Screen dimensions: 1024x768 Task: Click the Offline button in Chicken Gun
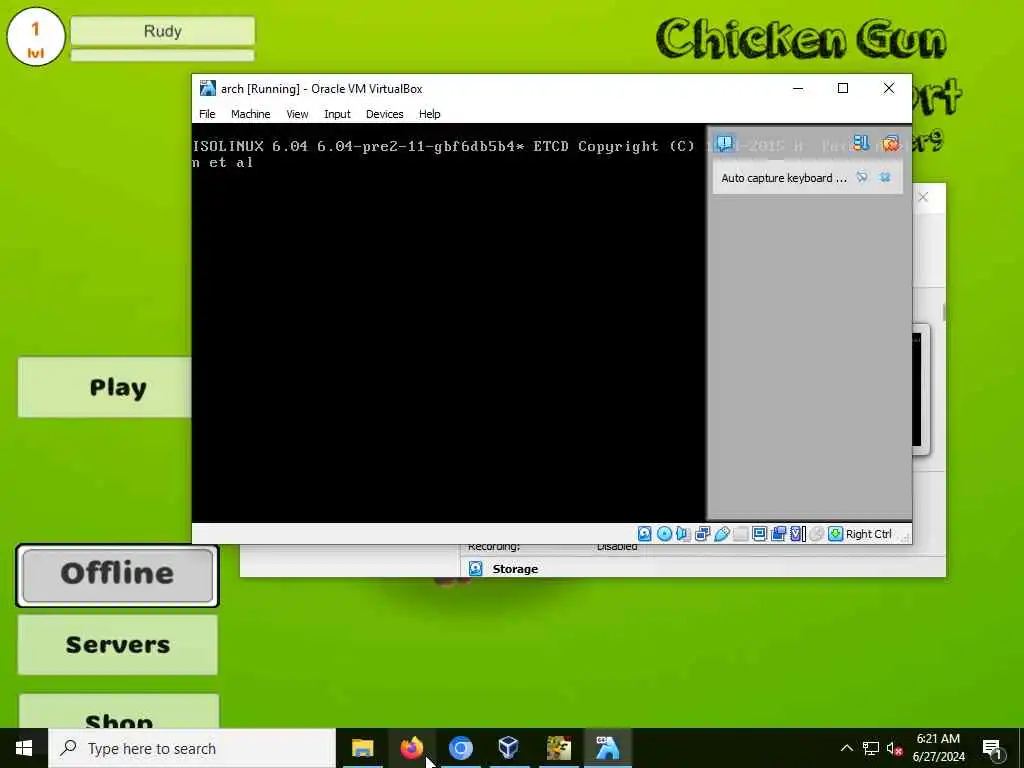118,575
